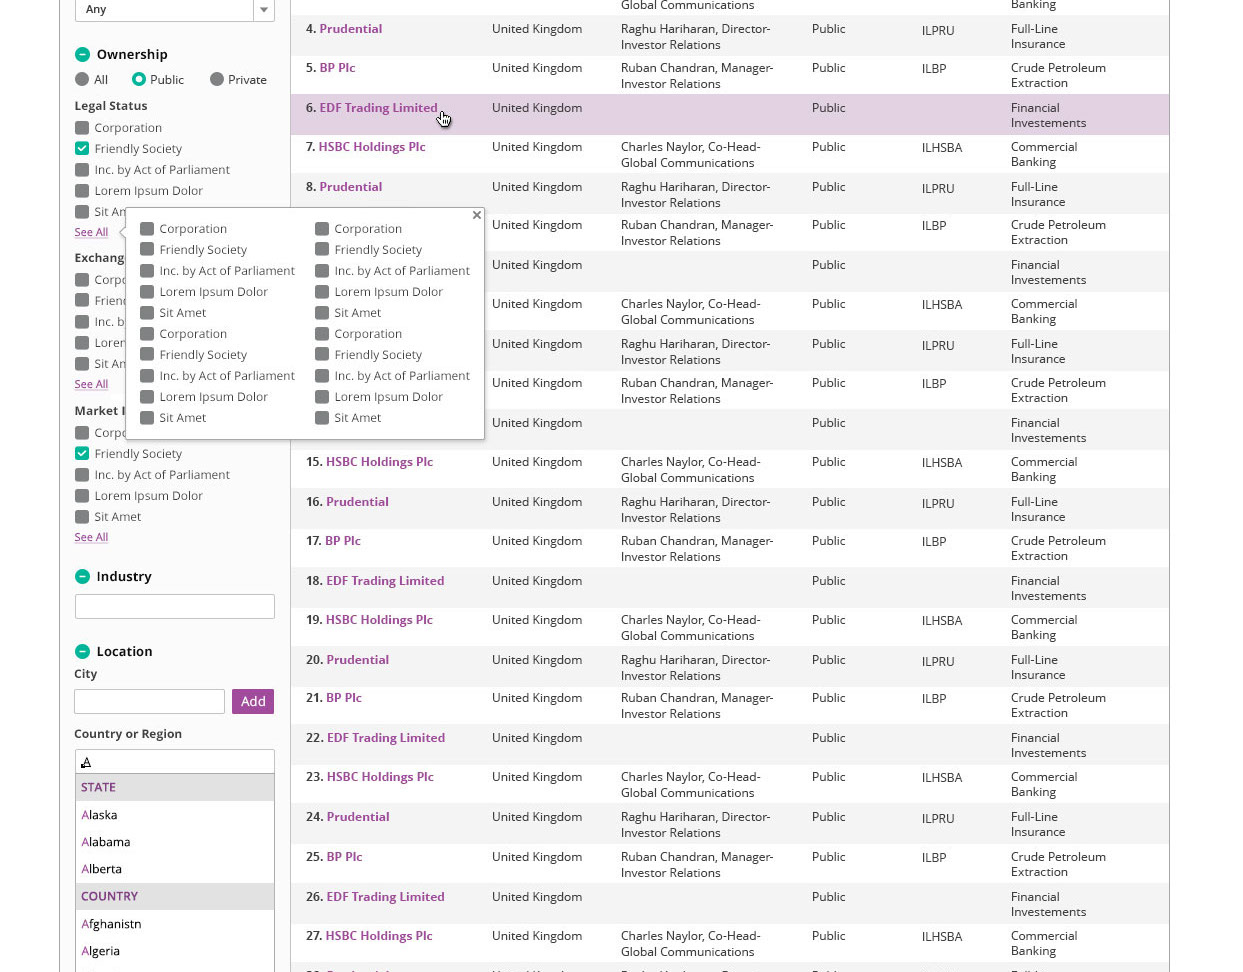The image size is (1243, 972).
Task: Check Sit Amet in the Market section
Action: click(x=82, y=516)
